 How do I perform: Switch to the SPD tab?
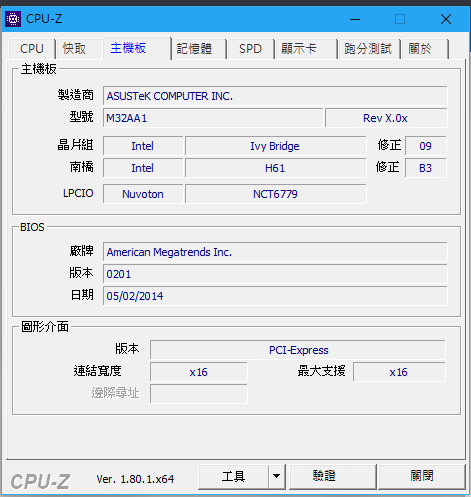[251, 49]
